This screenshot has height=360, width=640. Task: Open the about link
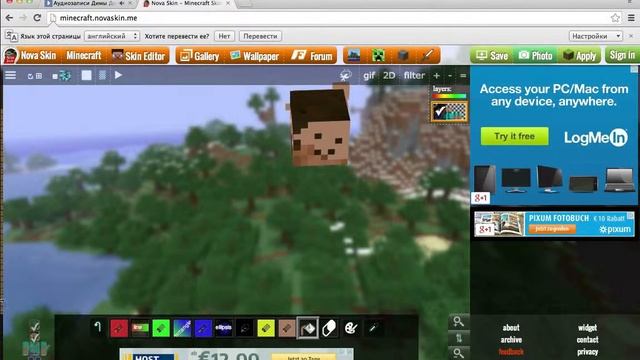coord(511,328)
